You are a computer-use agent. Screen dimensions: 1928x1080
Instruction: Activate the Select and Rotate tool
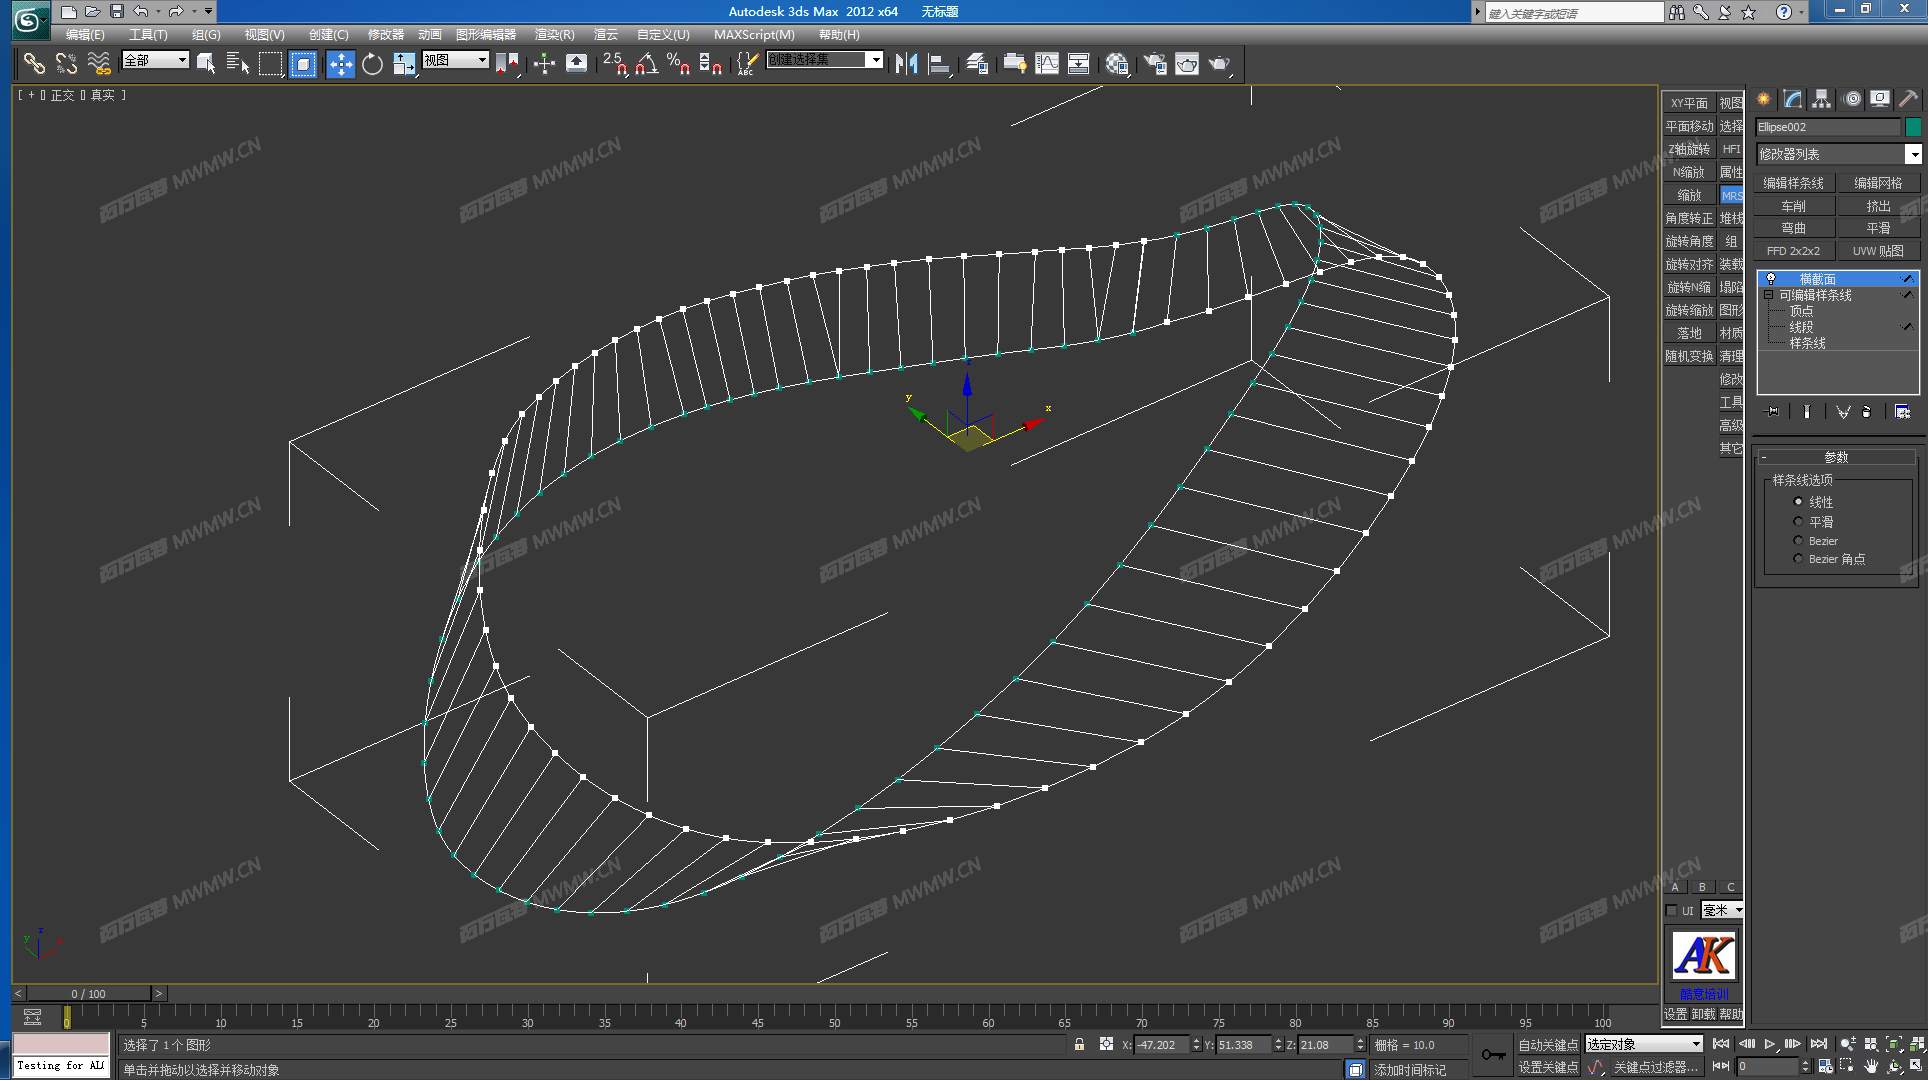372,64
